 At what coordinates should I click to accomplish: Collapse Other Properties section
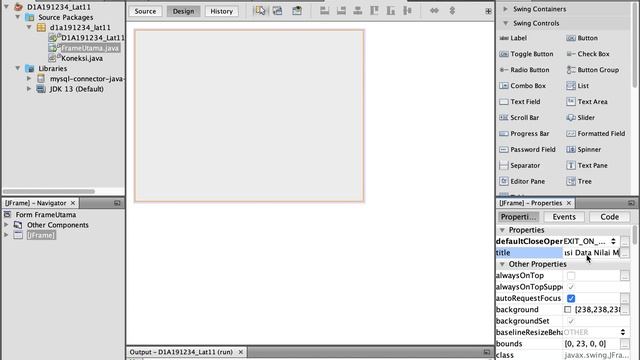coord(502,264)
